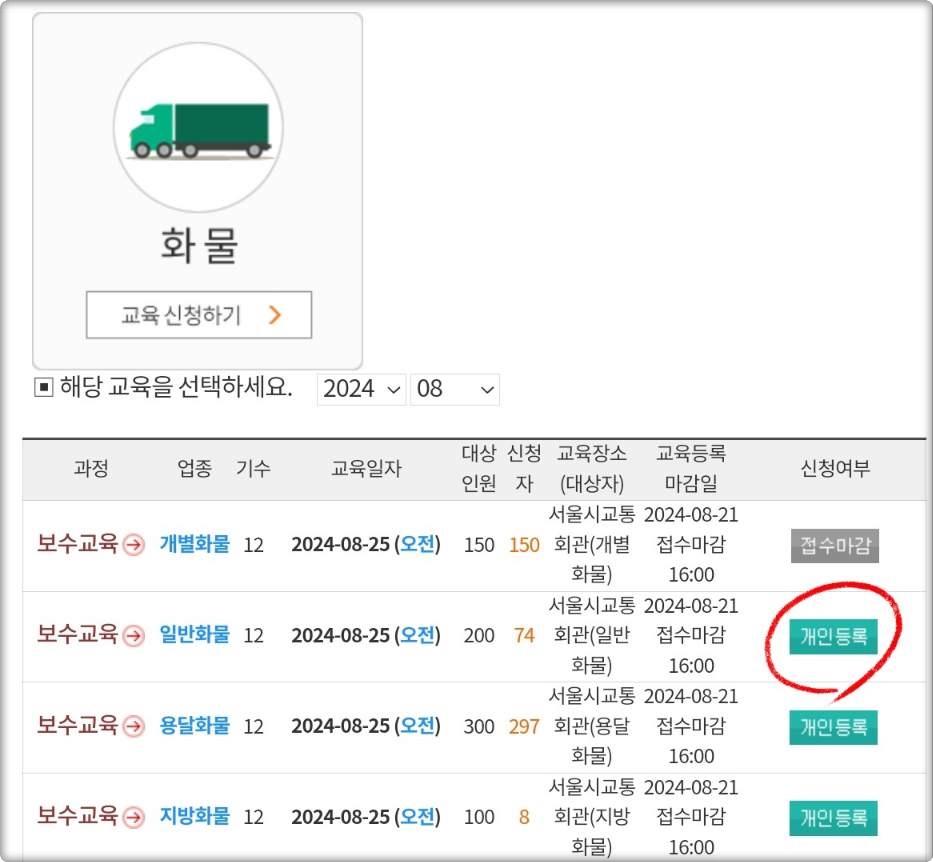The image size is (933, 862).
Task: Click the circled 개인등록 button for 일반화물
Action: click(x=835, y=636)
